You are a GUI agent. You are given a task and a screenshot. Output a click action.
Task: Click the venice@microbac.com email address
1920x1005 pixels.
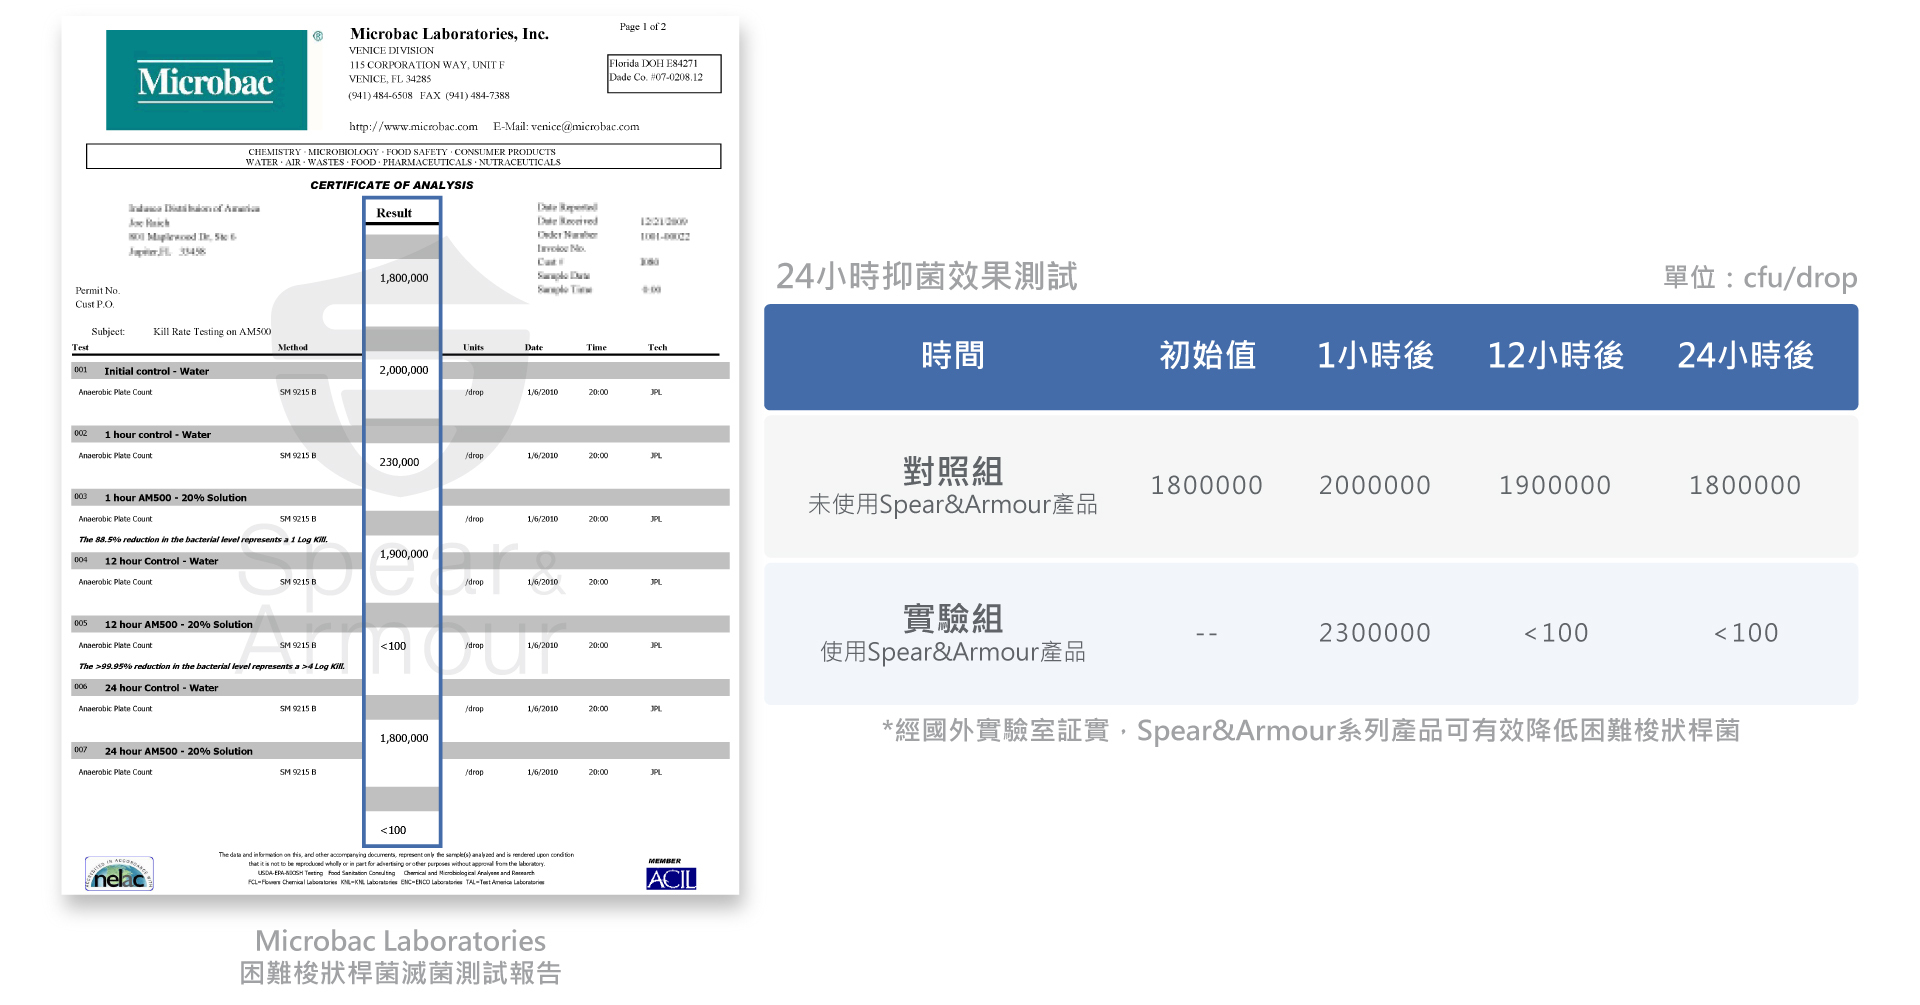point(584,127)
